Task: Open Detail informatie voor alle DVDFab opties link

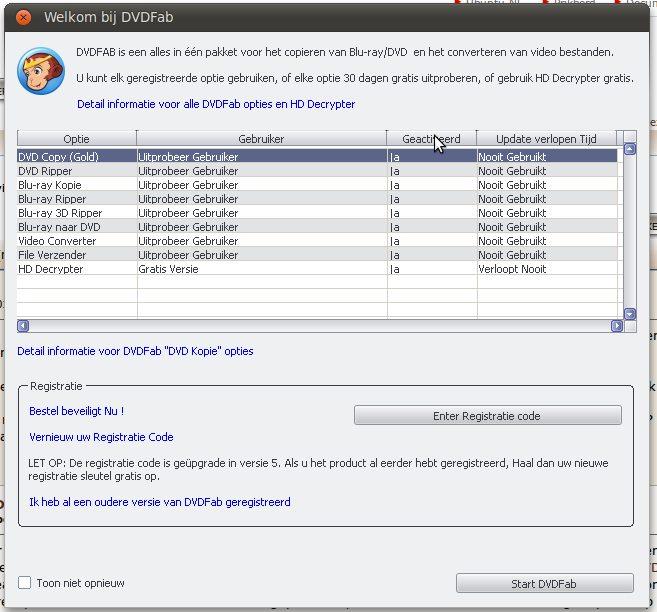Action: pos(216,104)
